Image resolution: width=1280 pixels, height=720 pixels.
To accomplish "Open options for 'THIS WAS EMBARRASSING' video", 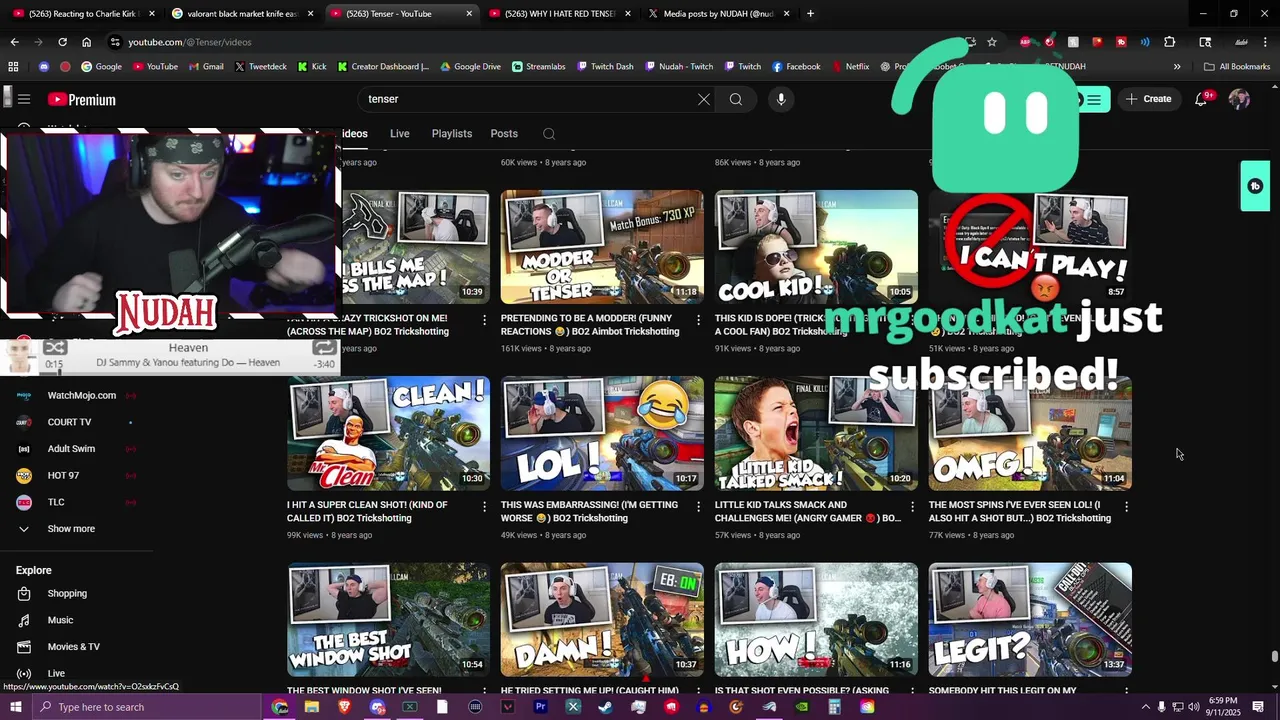I will point(699,507).
